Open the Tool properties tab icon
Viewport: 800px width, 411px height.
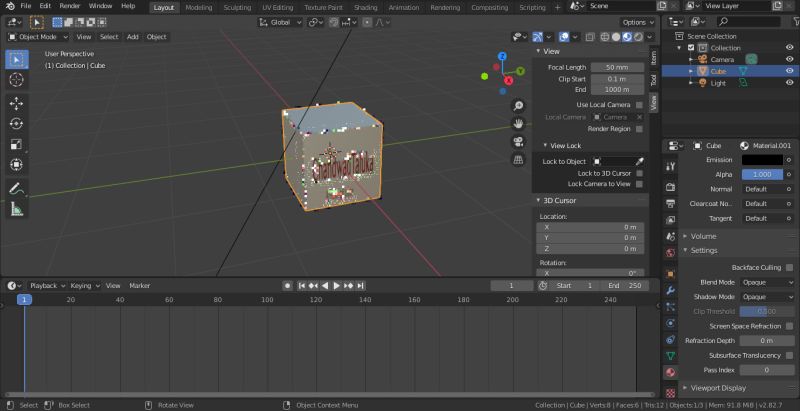click(670, 166)
